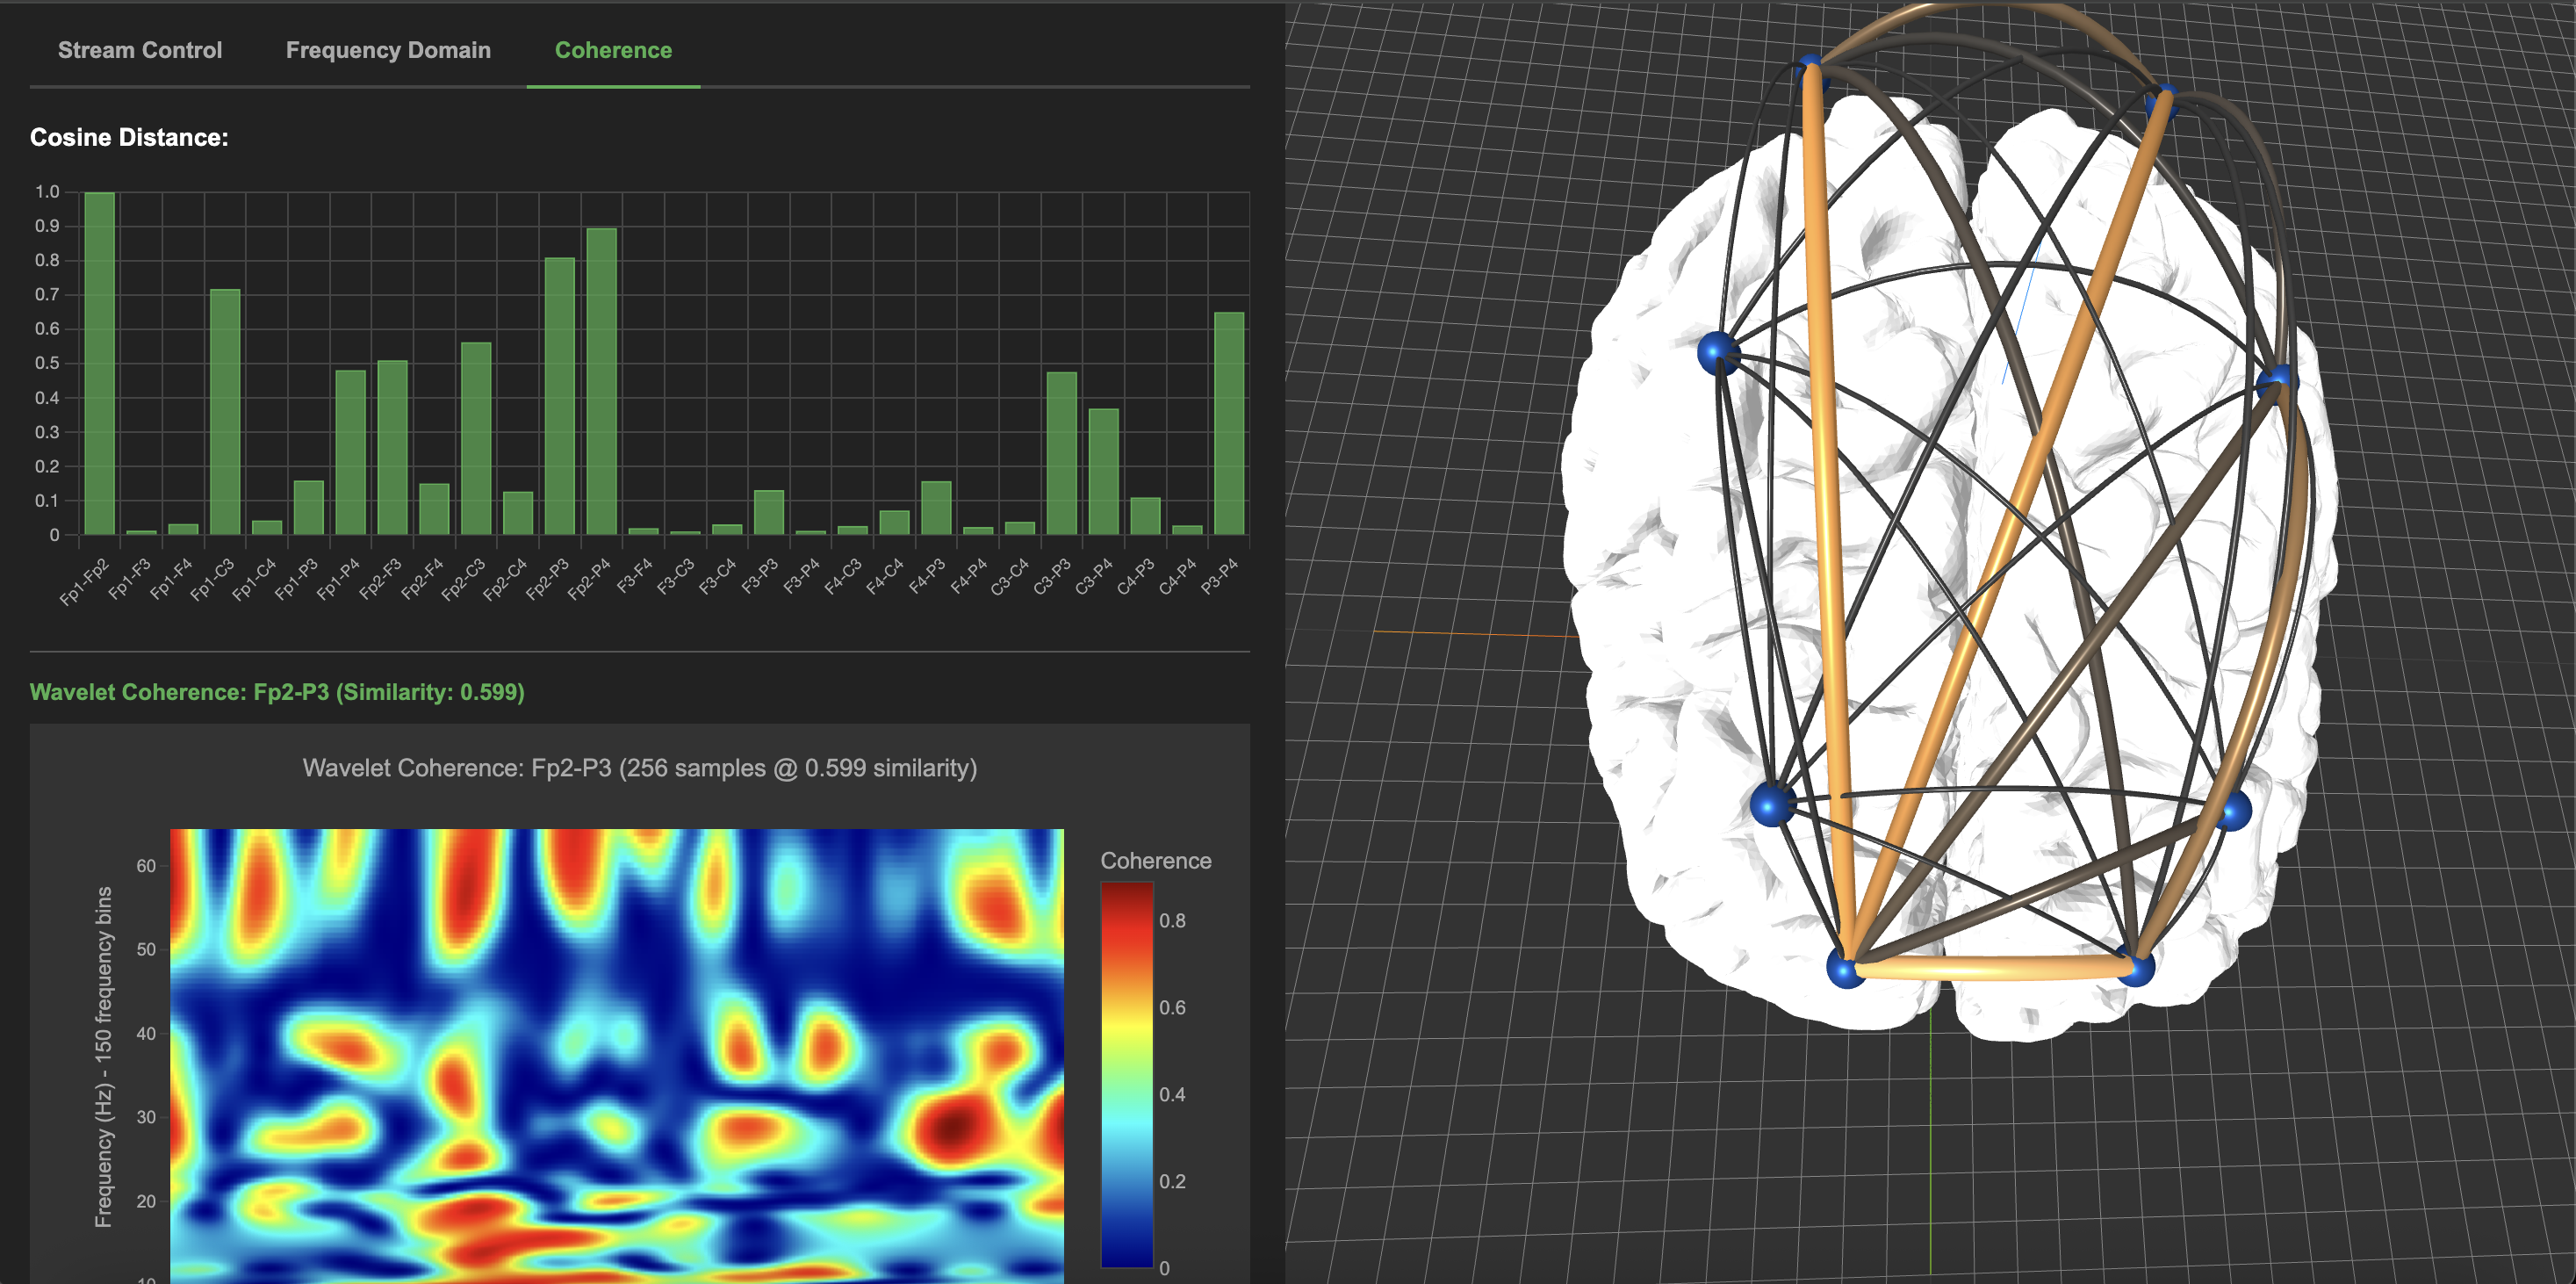2576x1284 pixels.
Task: Click the Cosine Distance heading
Action: coord(130,137)
